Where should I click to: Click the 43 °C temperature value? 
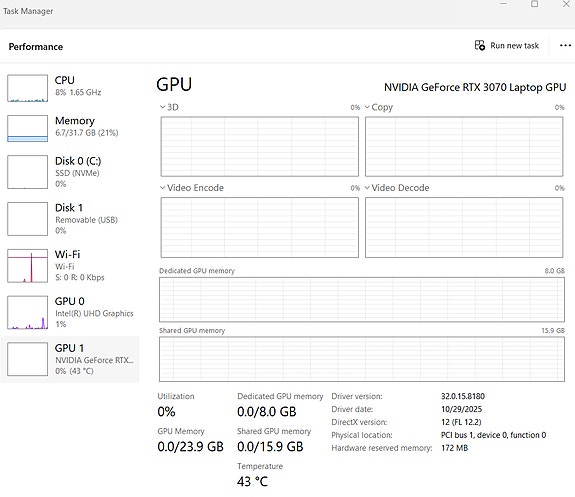tap(252, 481)
